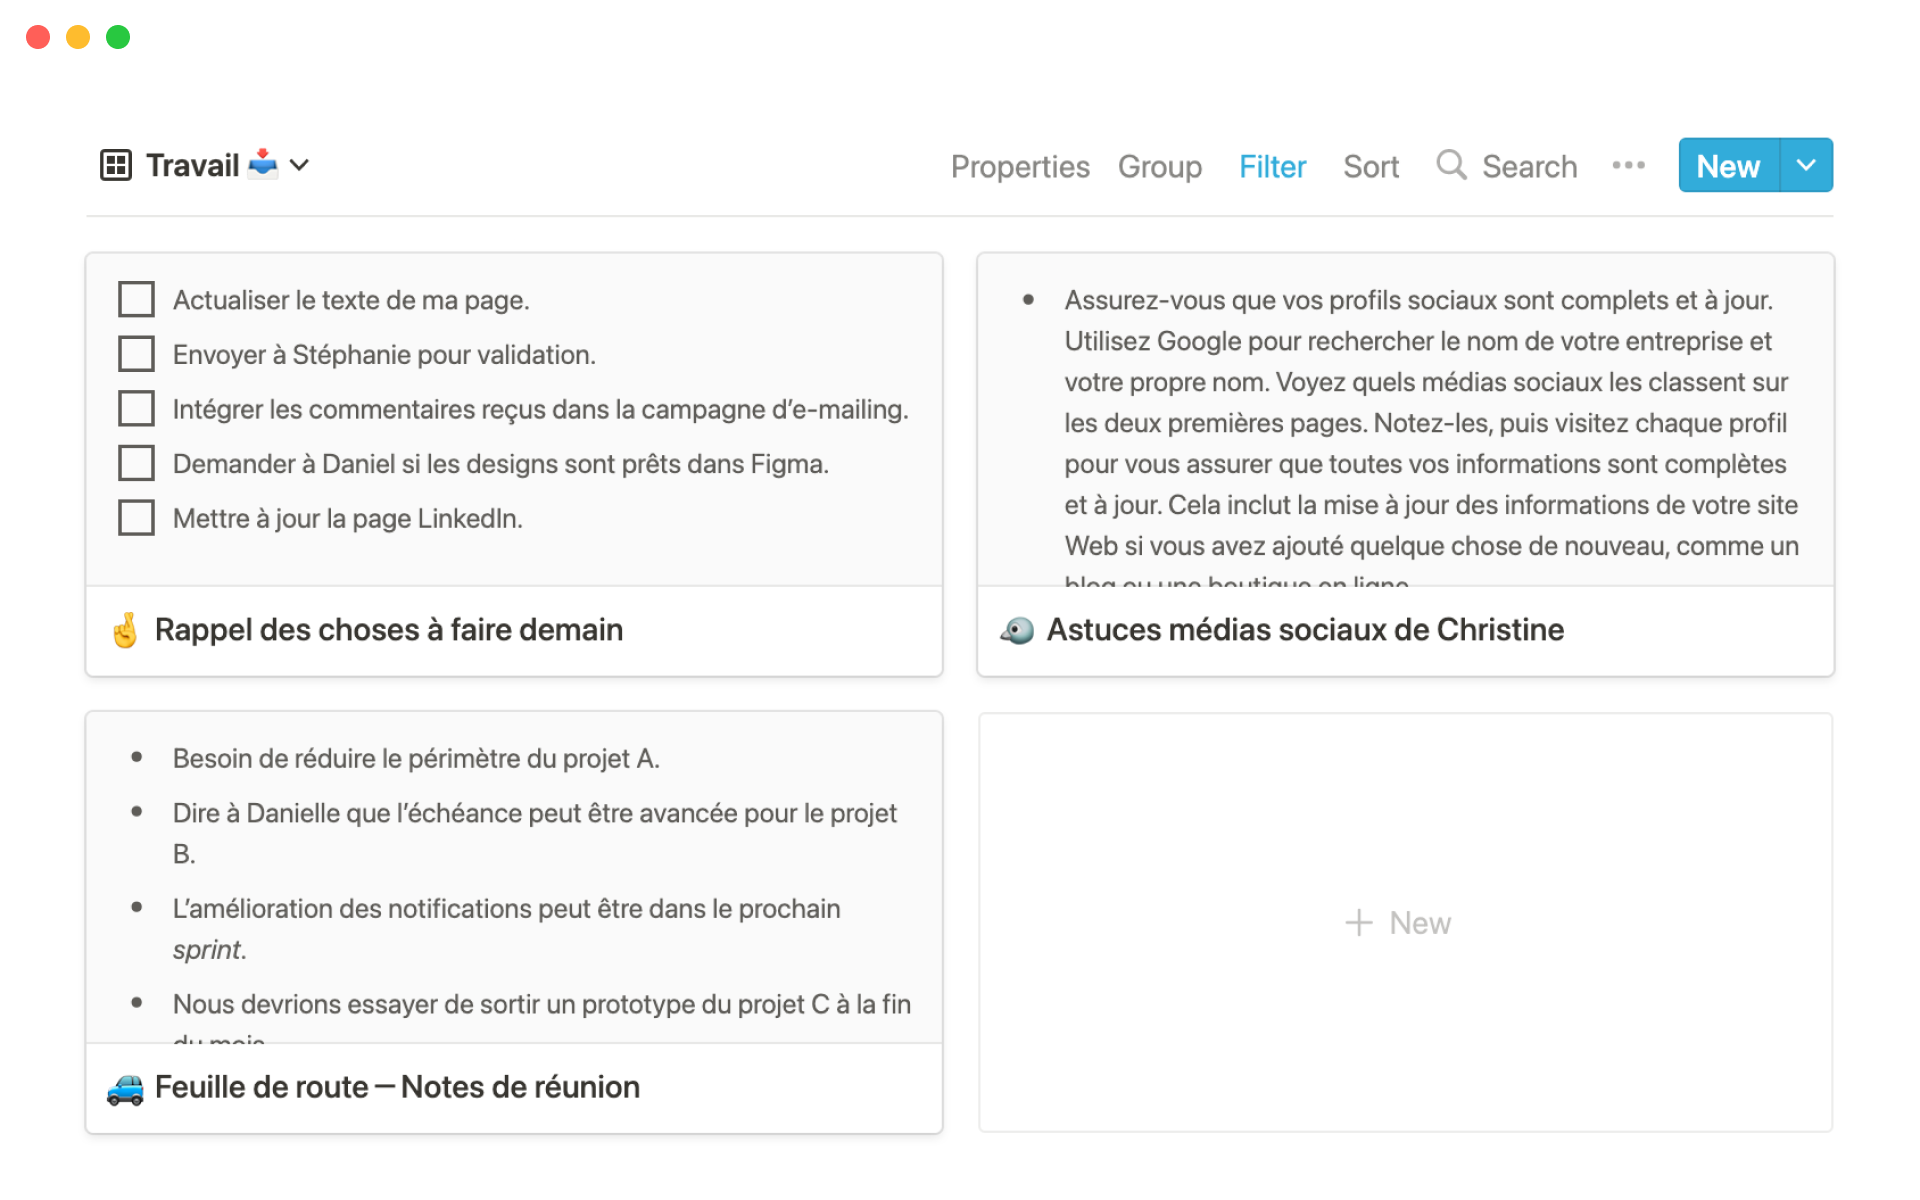Expand the Travail view switcher chevron
Image resolution: width=1920 pixels, height=1200 pixels.
click(x=299, y=165)
